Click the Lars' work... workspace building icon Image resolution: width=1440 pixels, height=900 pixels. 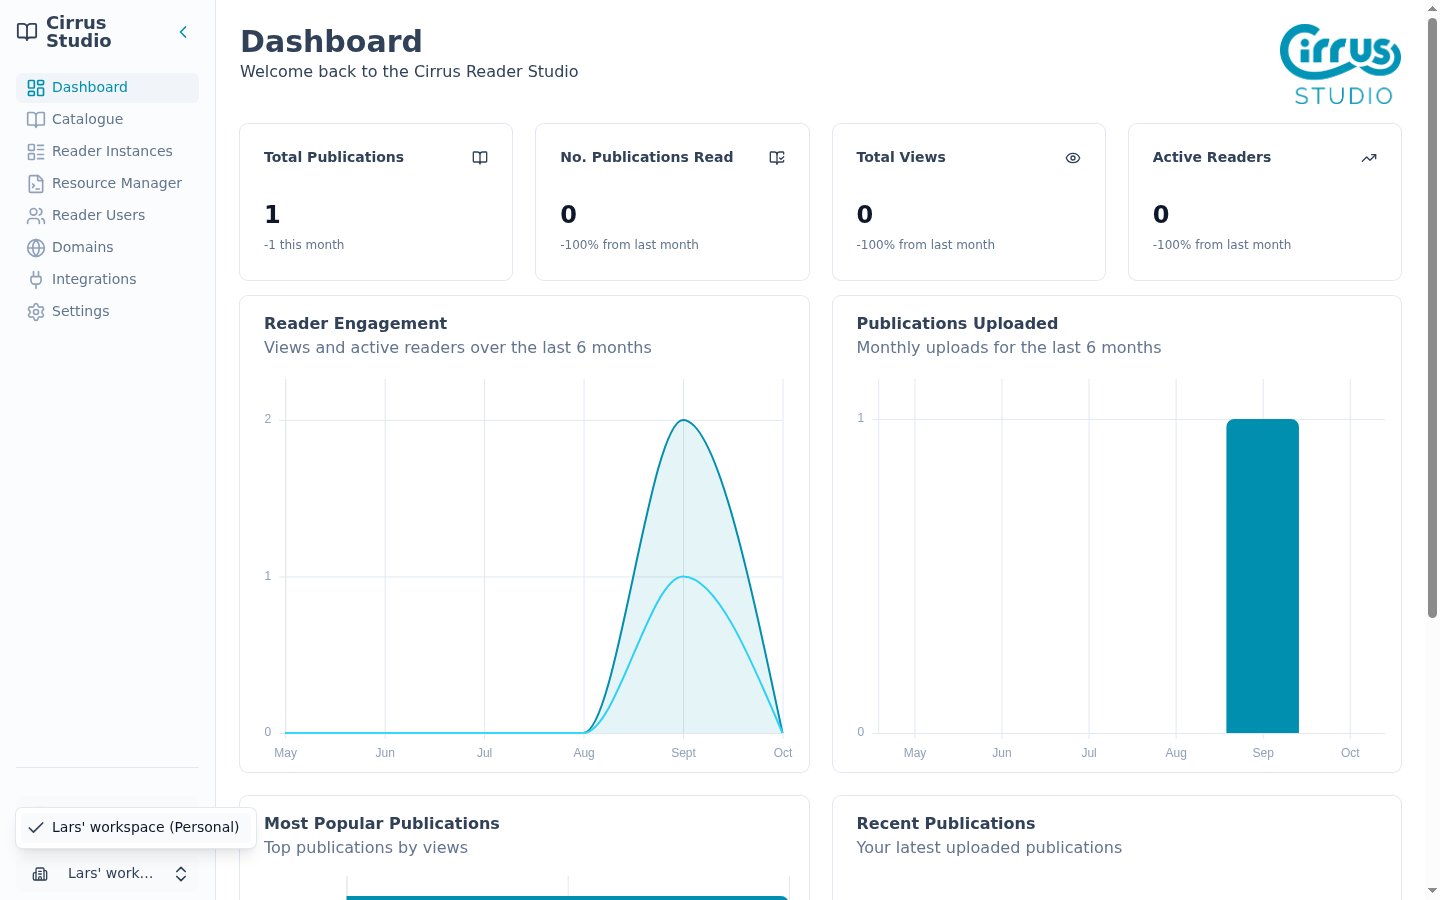[40, 874]
